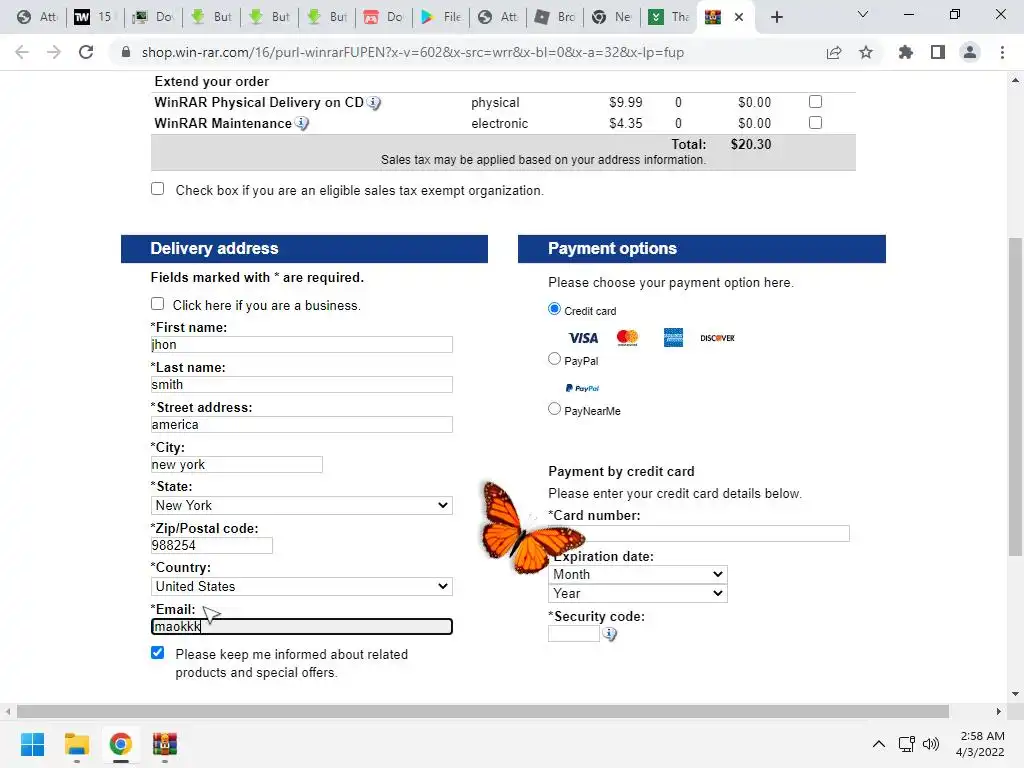The image size is (1024, 768).
Task: Open the info icon beside WinRAR Maintenance
Action: [x=302, y=123]
